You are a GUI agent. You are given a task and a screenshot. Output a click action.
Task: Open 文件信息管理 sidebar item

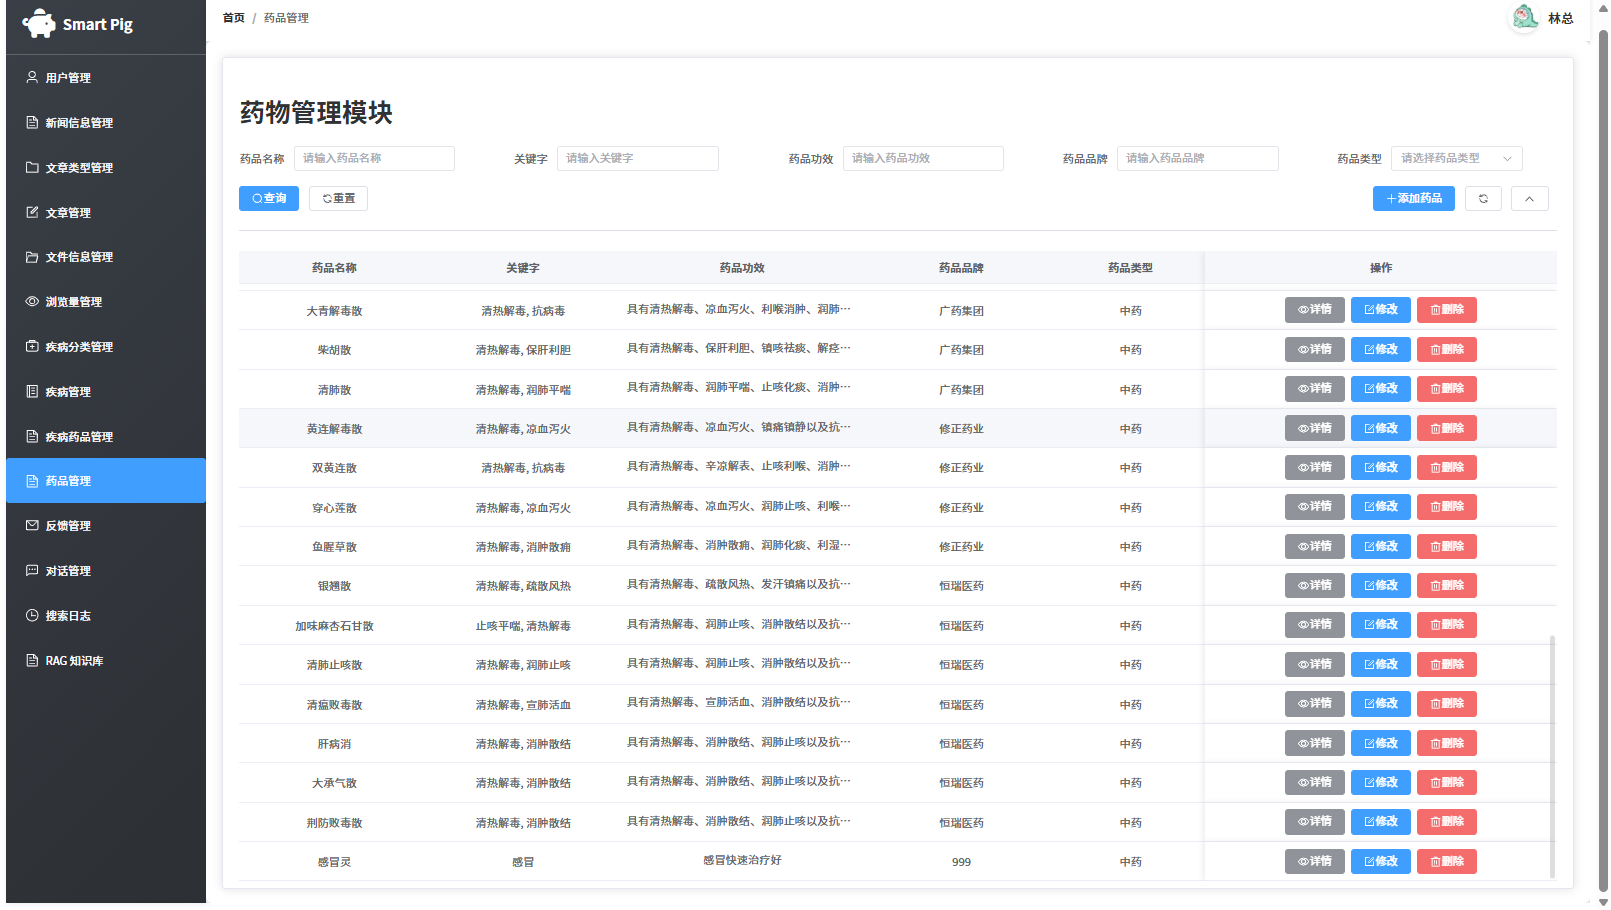tap(106, 257)
